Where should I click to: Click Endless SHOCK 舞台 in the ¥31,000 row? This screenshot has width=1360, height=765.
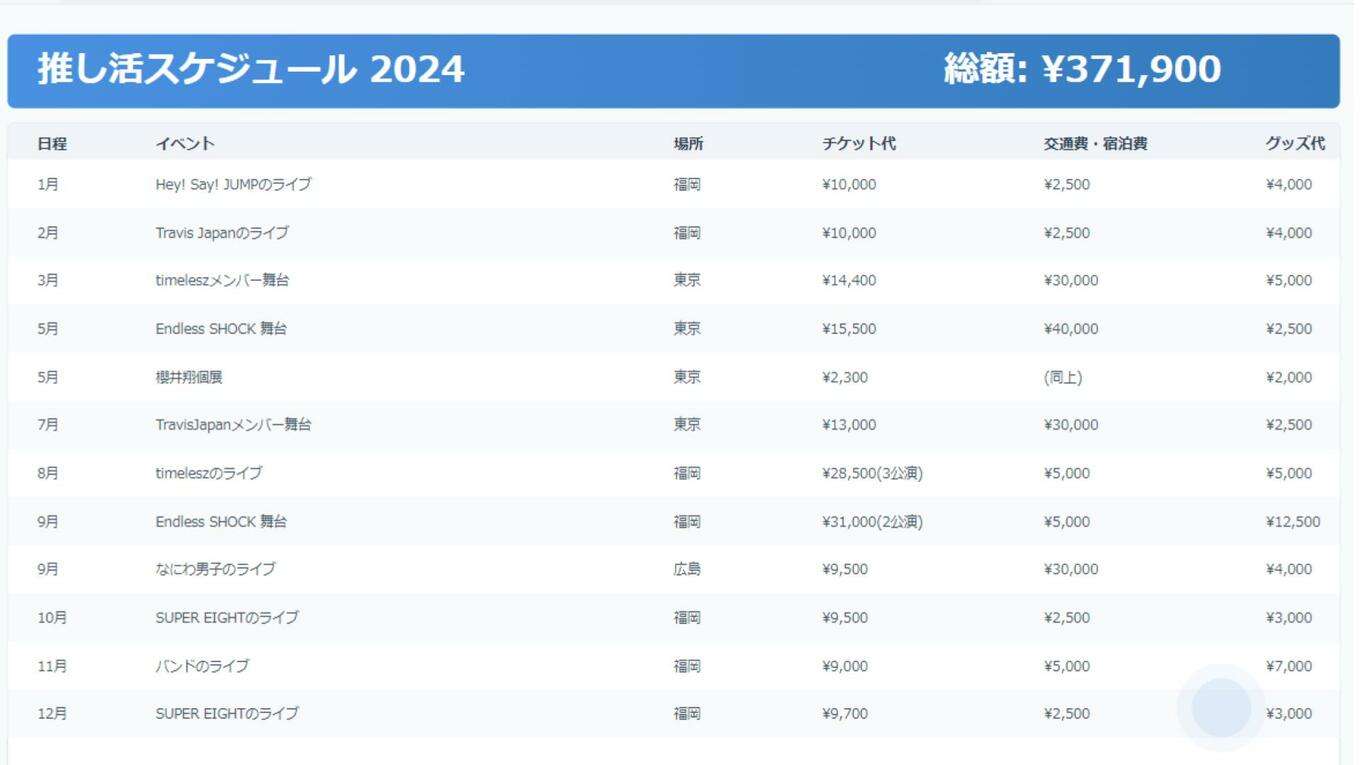click(221, 522)
